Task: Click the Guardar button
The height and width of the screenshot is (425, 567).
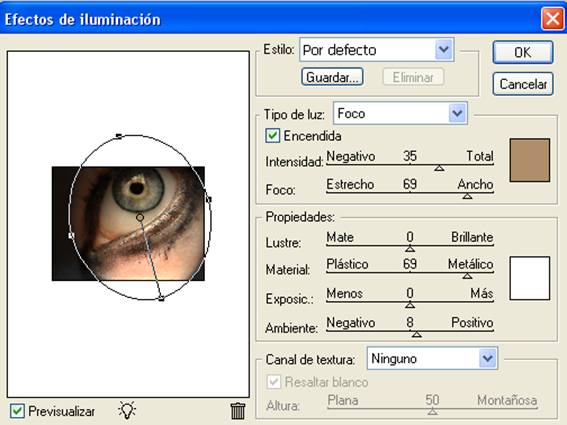Action: pyautogui.click(x=332, y=77)
